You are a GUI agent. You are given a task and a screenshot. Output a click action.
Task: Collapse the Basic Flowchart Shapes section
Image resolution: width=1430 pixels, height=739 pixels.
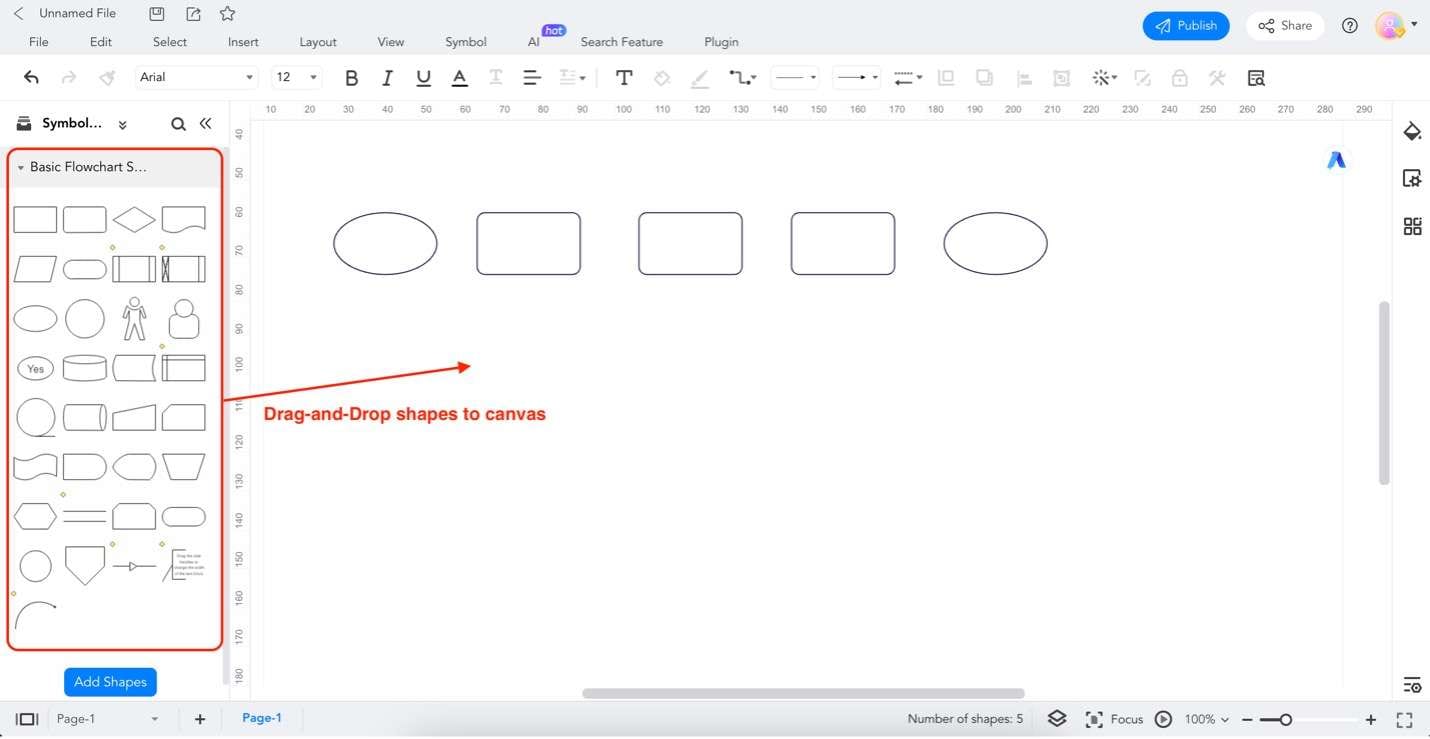(x=21, y=168)
